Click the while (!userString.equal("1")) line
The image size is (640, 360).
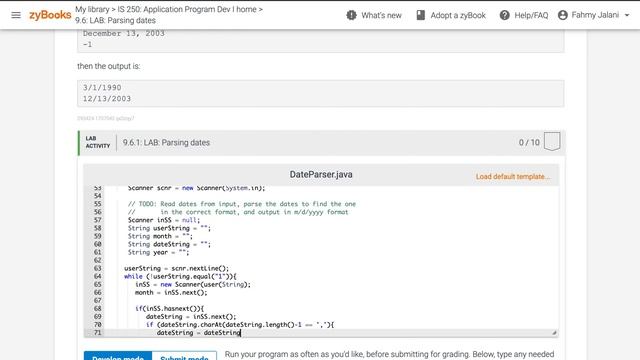(180, 276)
